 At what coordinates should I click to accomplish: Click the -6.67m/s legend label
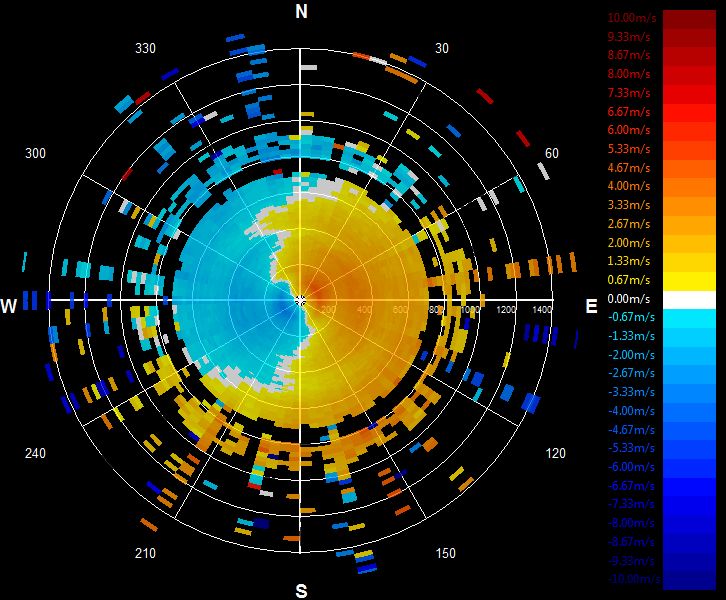pyautogui.click(x=632, y=486)
